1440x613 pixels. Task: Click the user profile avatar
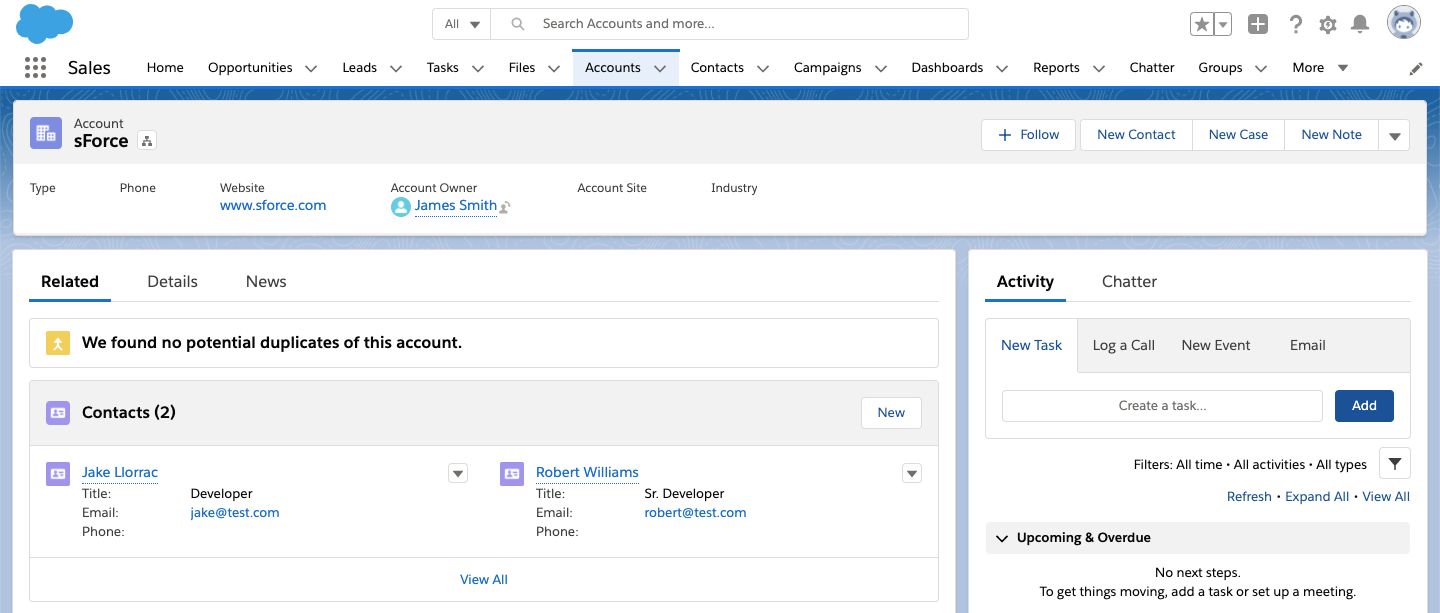1404,23
